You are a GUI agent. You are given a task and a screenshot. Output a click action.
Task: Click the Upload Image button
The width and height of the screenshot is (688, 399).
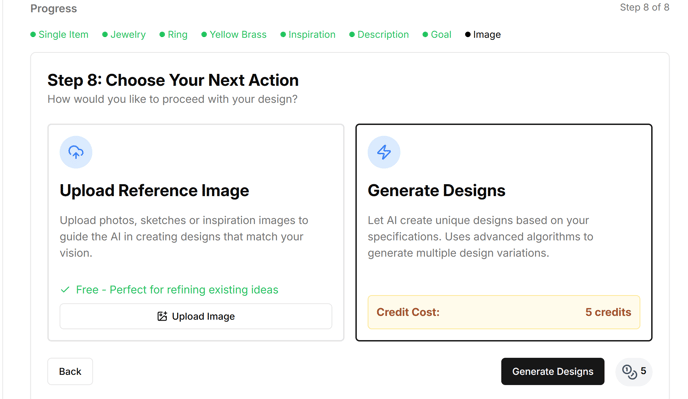click(x=196, y=316)
